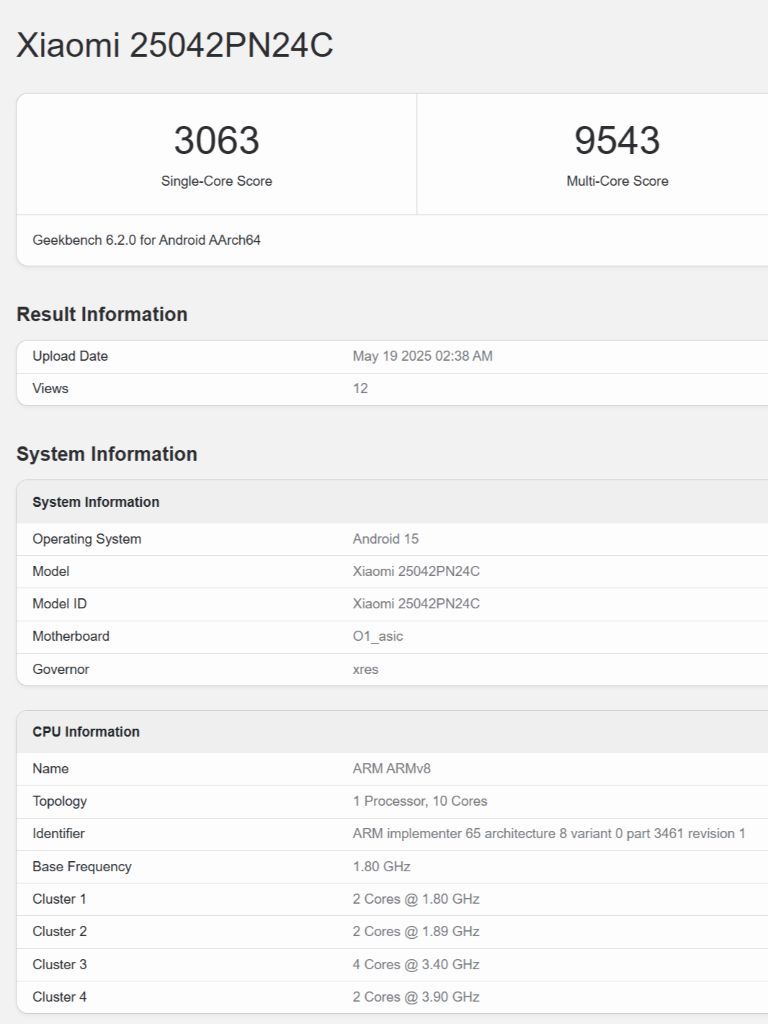This screenshot has width=768, height=1024.
Task: Select Xiaomi 25042PN24C in the Model row
Action: point(416,571)
